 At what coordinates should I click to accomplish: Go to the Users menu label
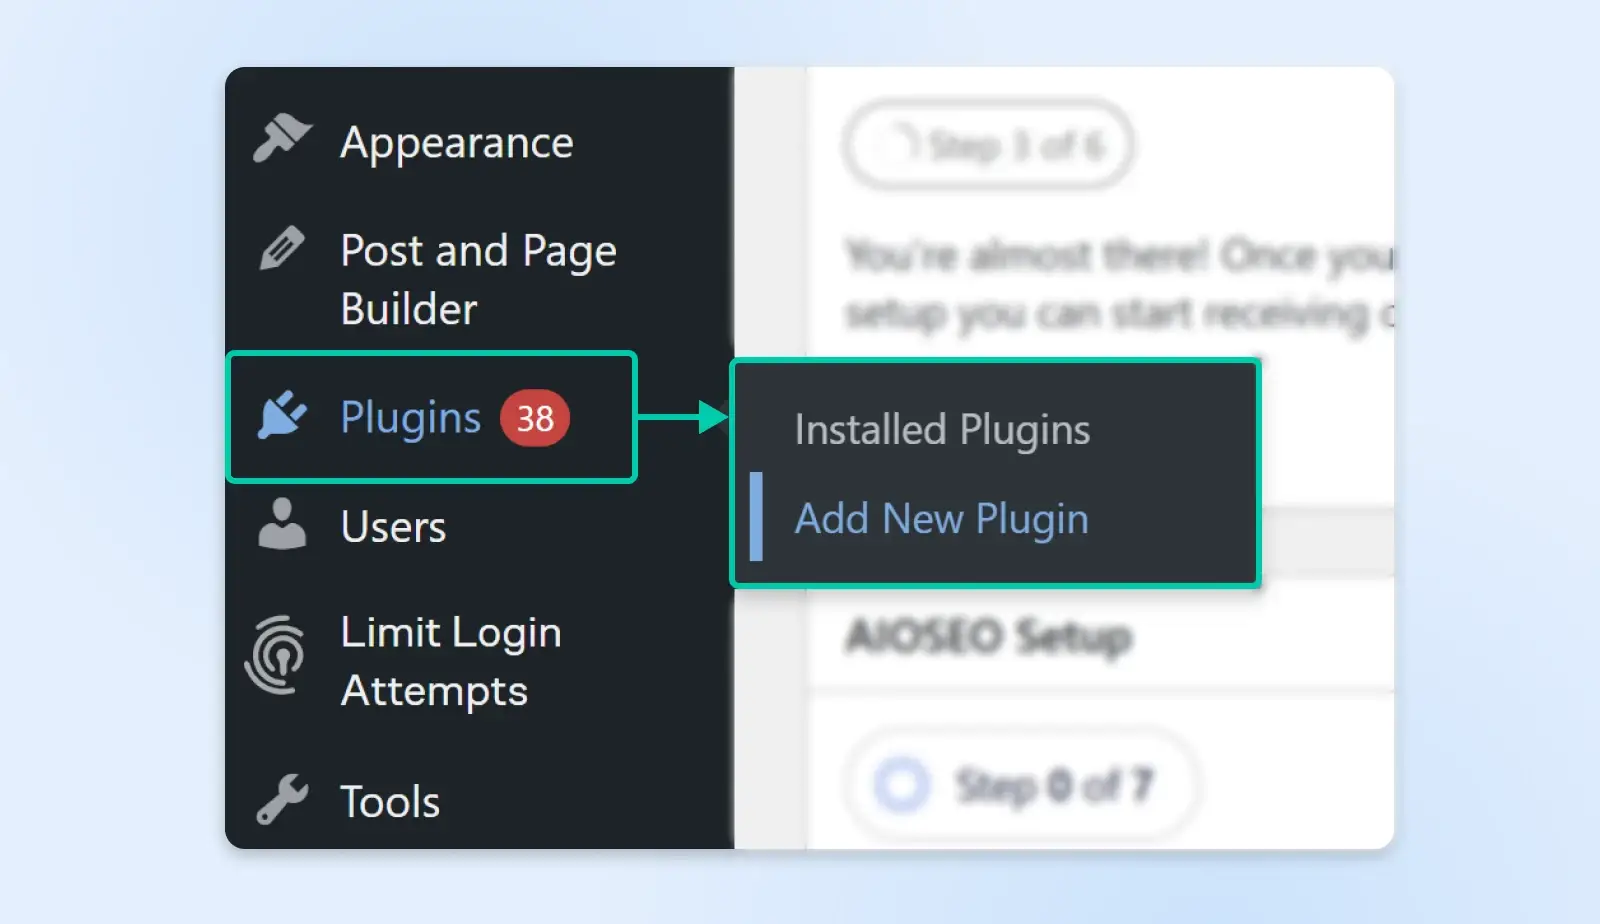[x=393, y=527]
